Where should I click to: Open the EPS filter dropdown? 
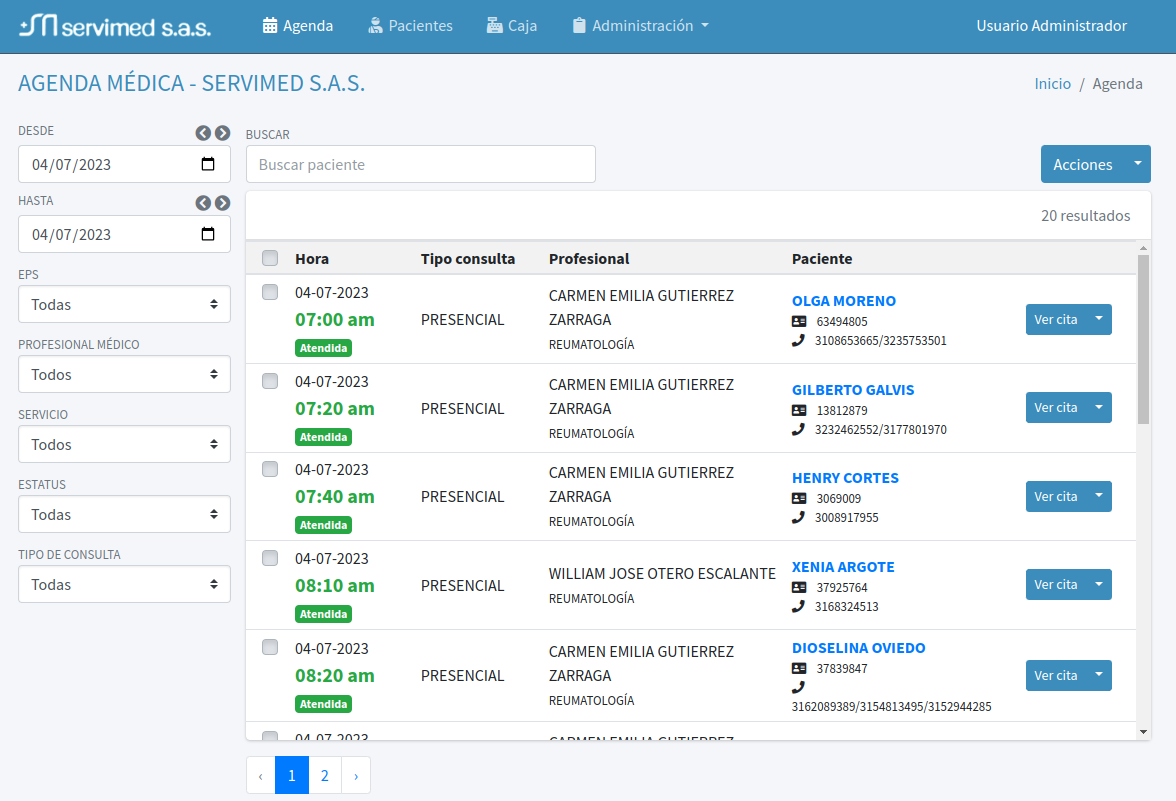pos(124,305)
